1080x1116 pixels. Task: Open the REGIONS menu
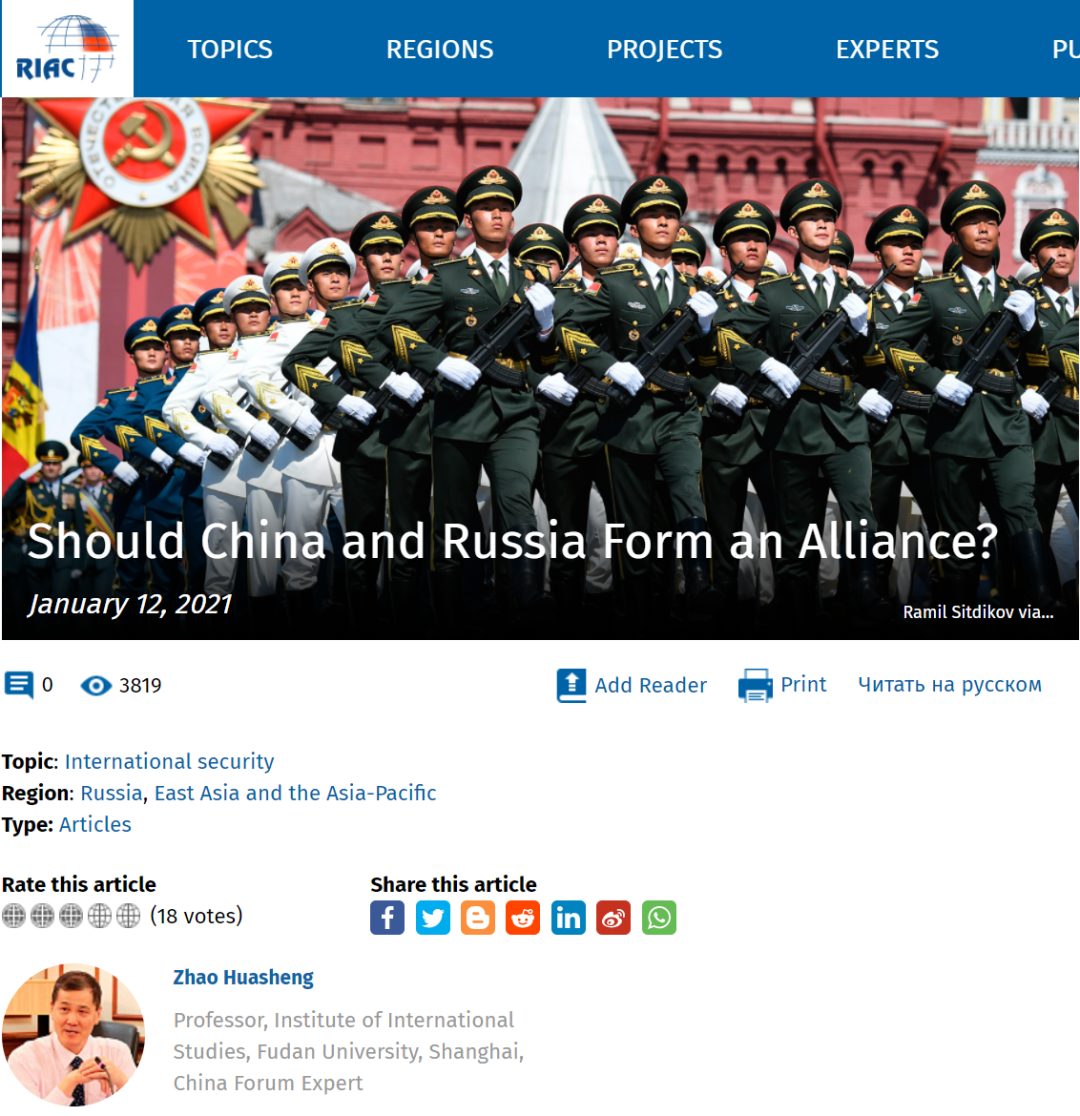coord(440,49)
